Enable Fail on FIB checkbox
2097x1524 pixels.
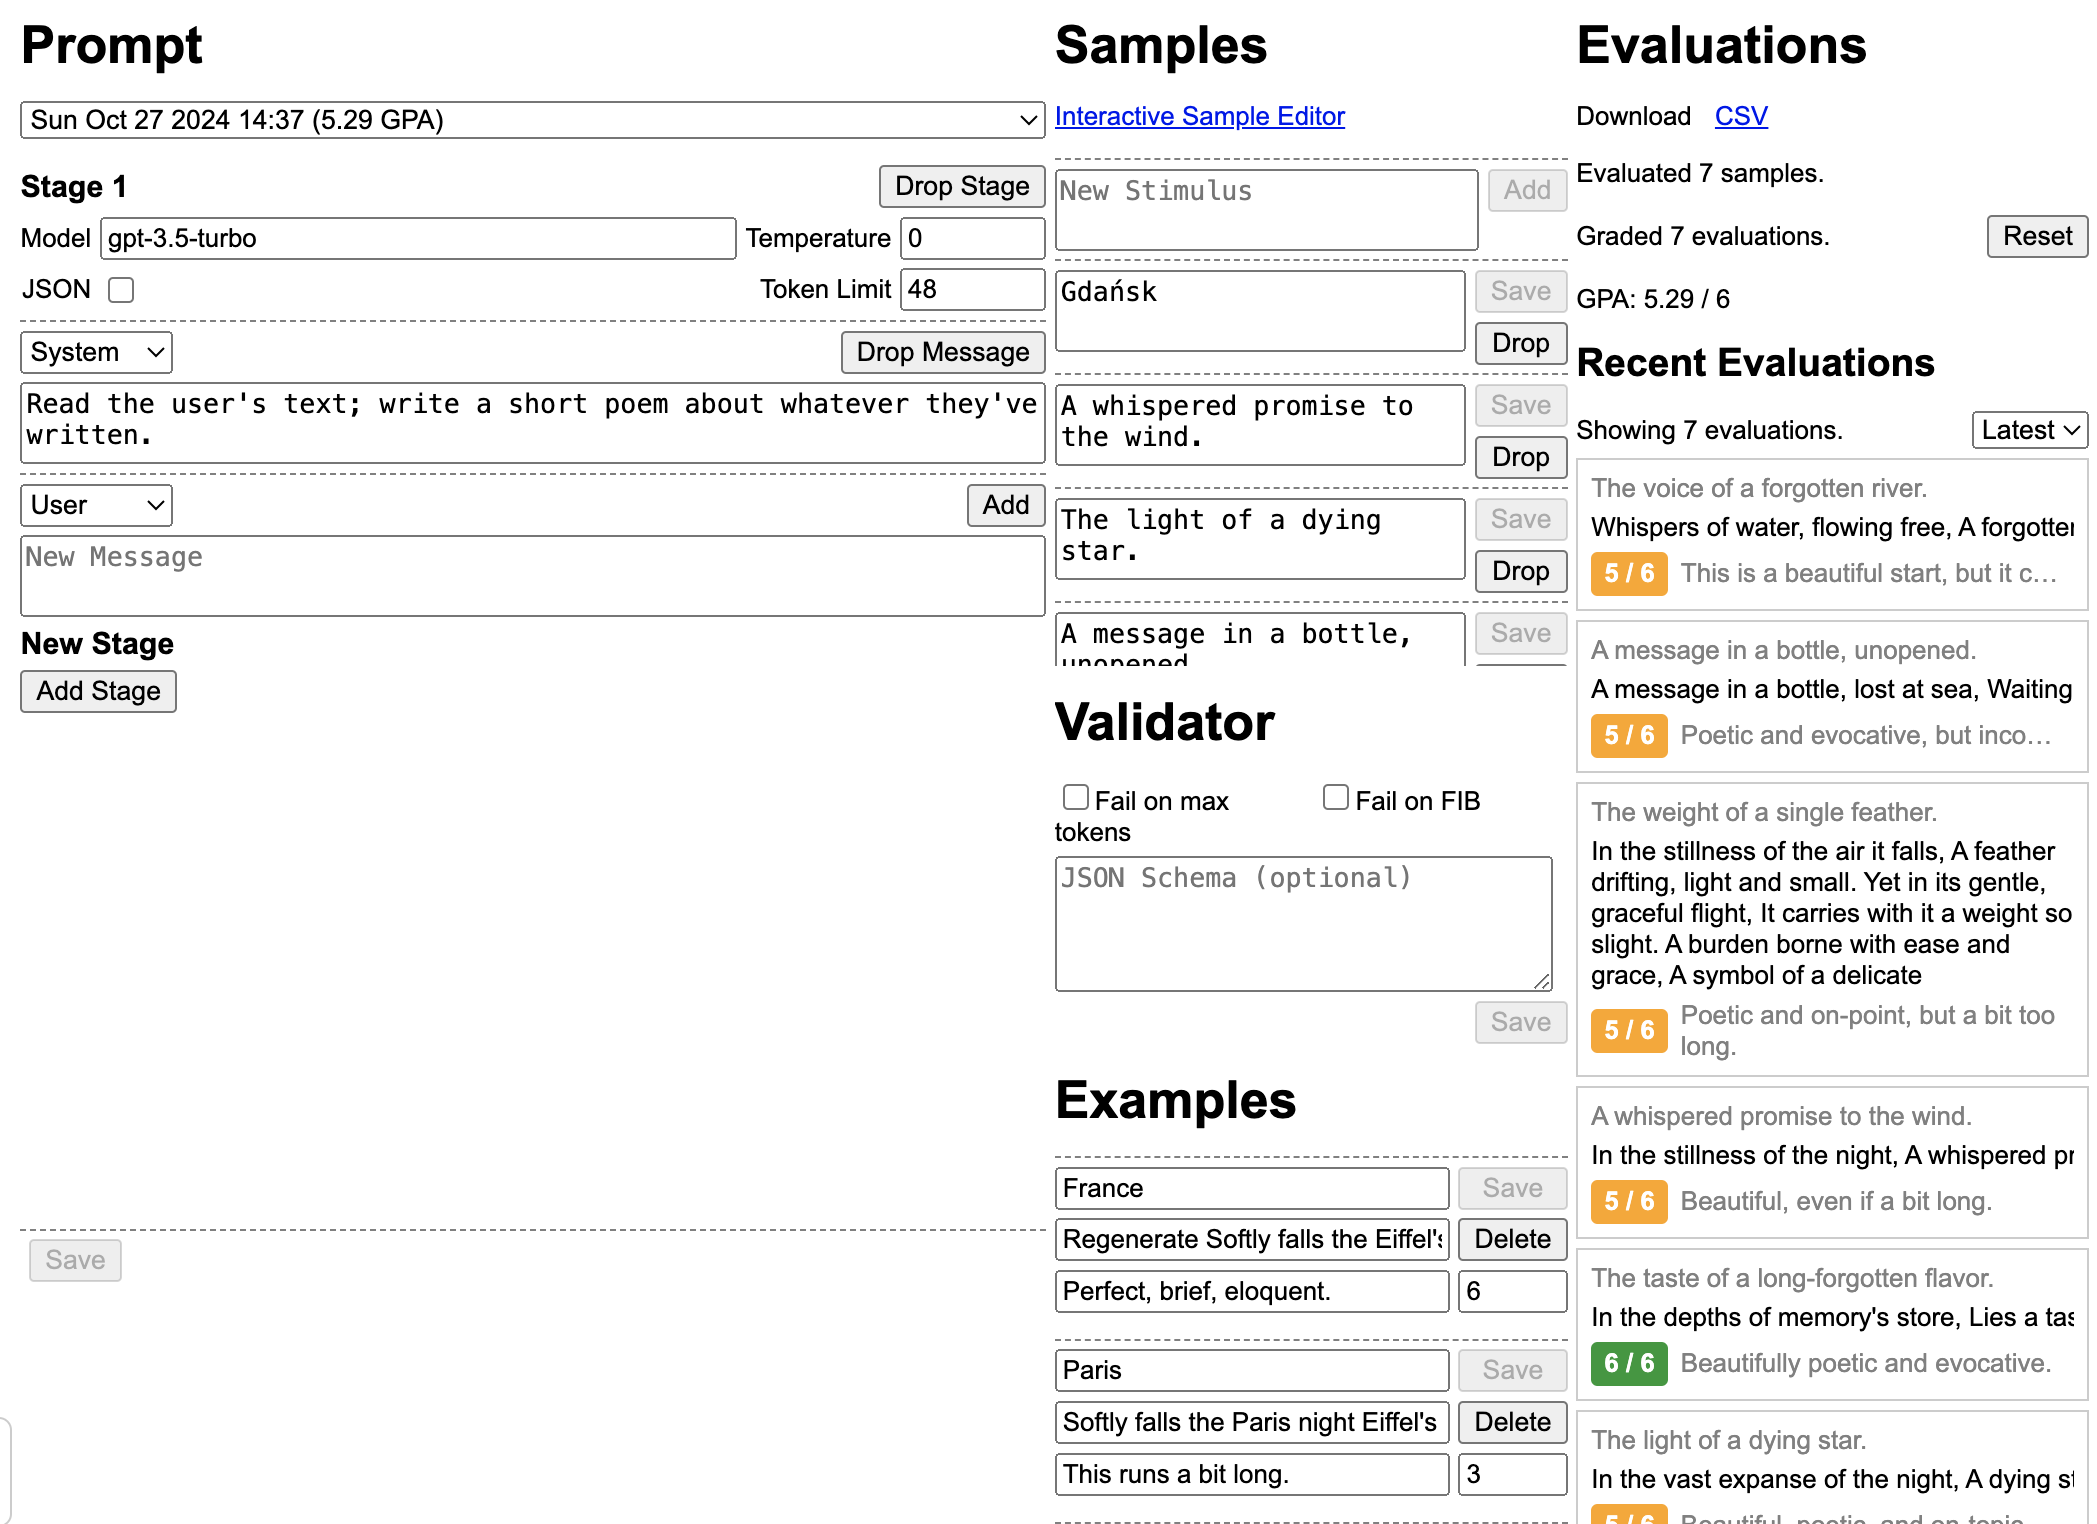1336,797
